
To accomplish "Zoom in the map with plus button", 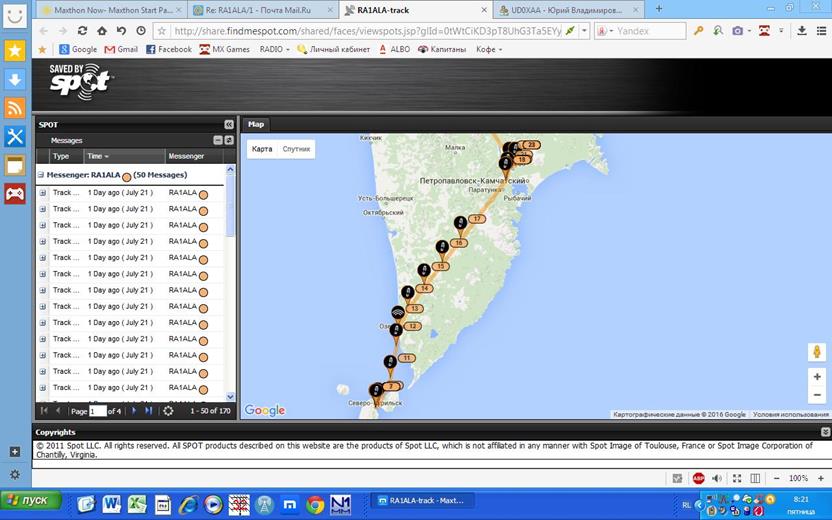I will coord(817,377).
